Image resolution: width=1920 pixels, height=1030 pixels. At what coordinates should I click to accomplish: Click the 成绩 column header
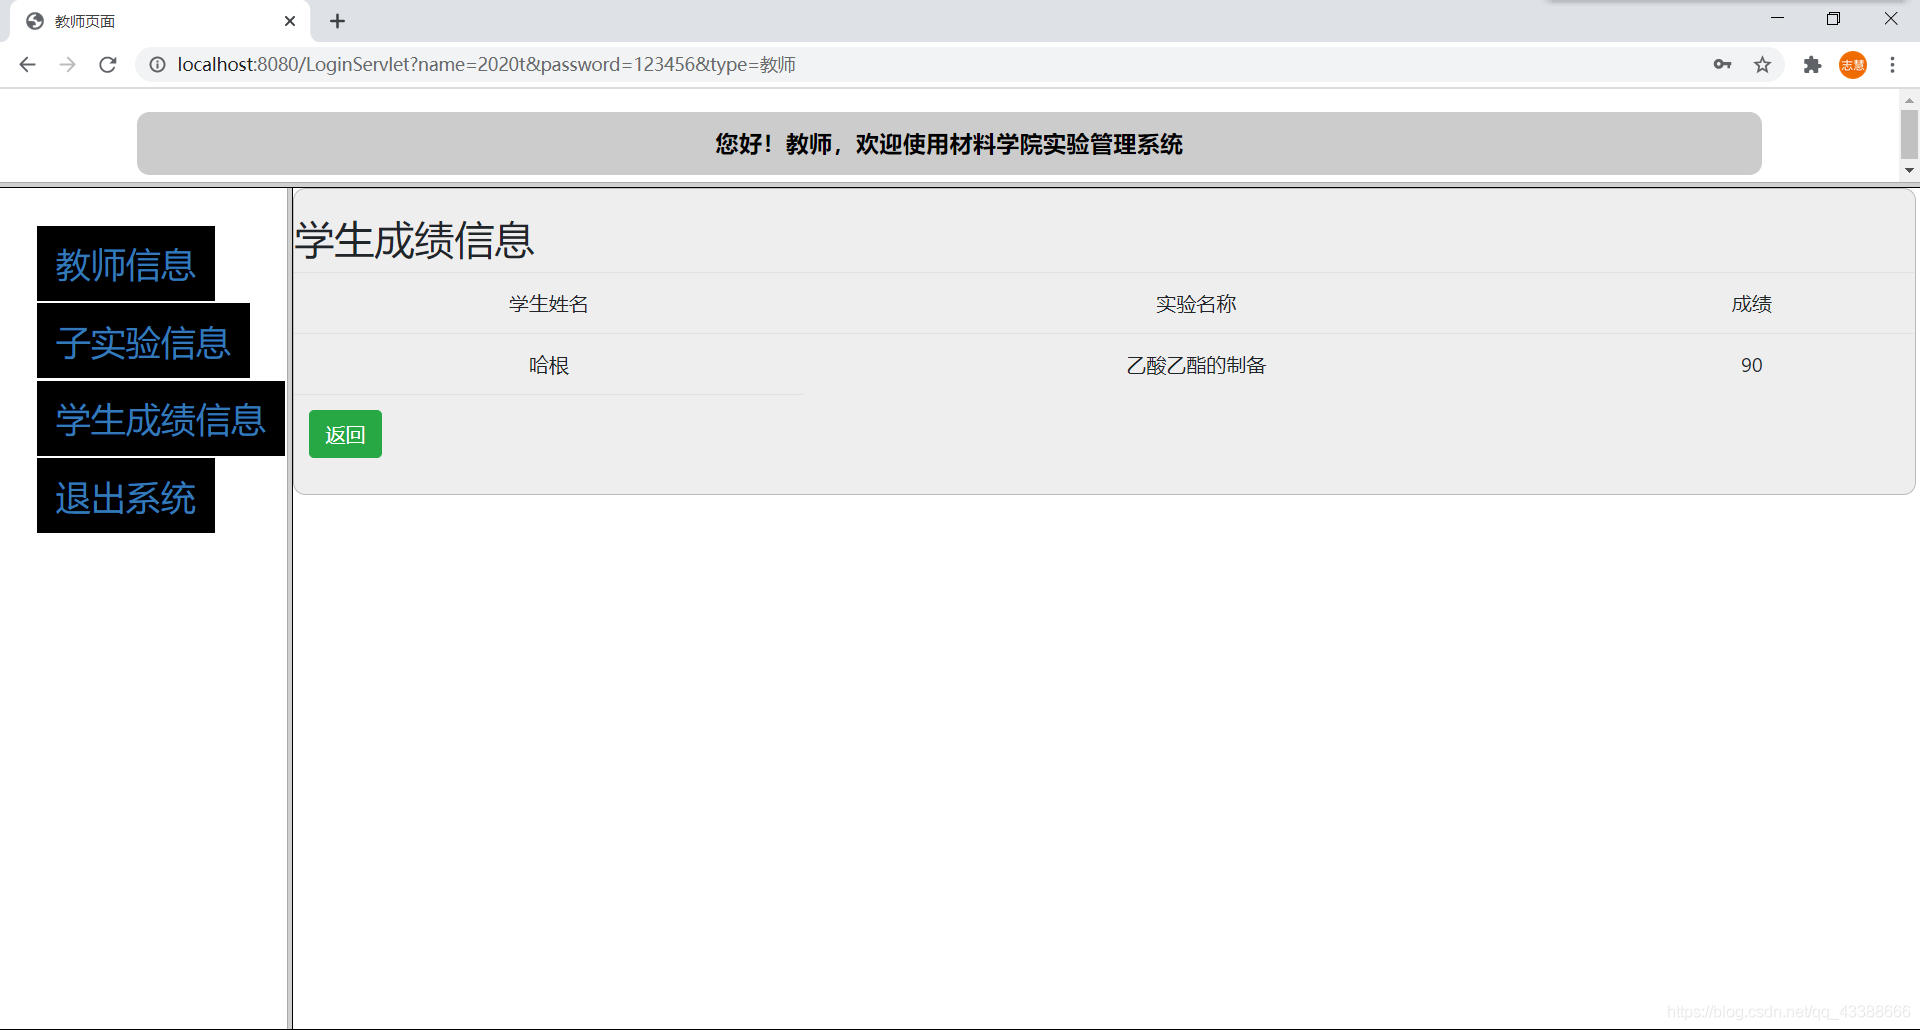click(1751, 304)
